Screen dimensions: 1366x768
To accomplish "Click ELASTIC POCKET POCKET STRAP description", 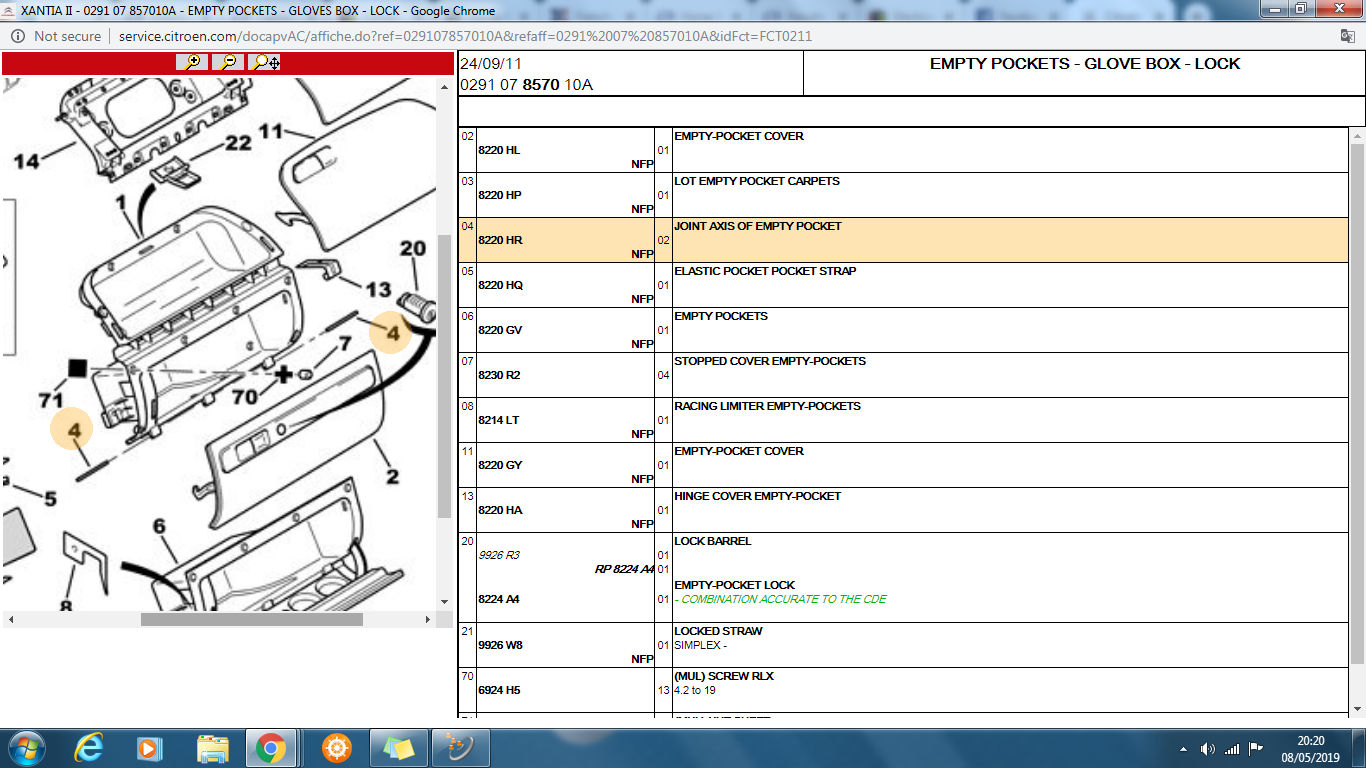I will click(x=765, y=271).
